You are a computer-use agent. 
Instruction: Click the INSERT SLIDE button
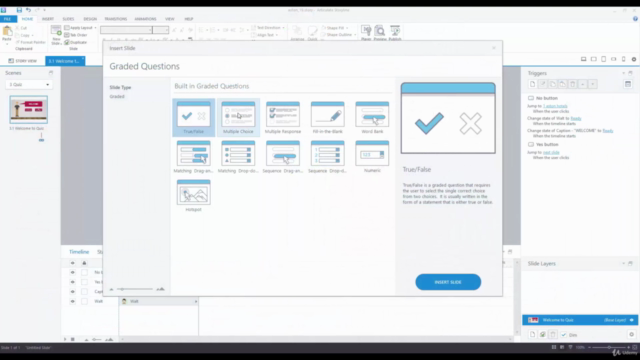click(x=448, y=282)
